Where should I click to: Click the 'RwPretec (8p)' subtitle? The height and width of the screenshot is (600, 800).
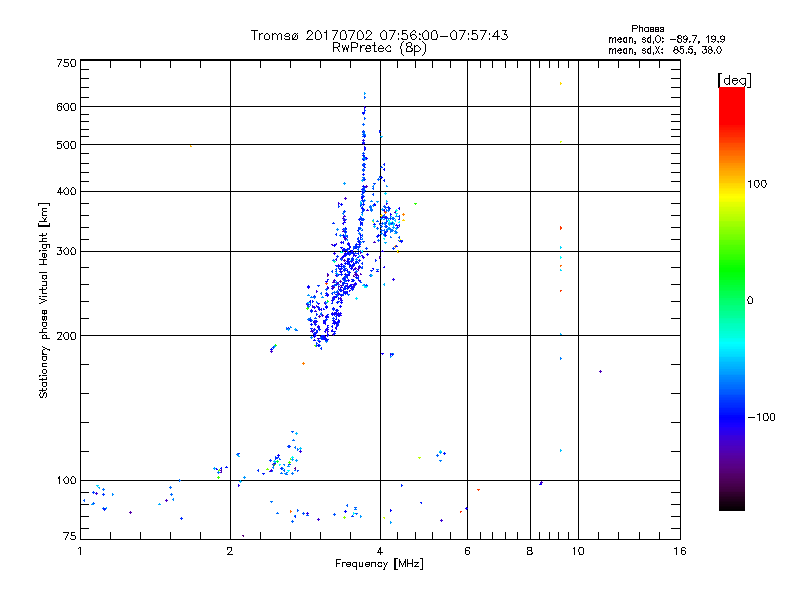pos(379,48)
